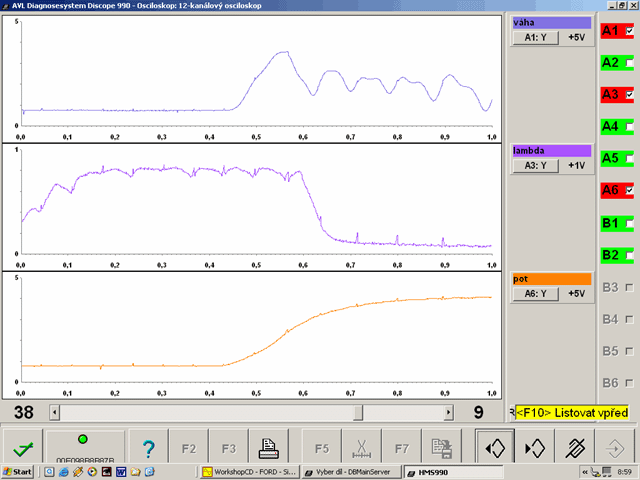Click the F10 Listovat vpřed button
The height and width of the screenshot is (480, 640).
(572, 413)
